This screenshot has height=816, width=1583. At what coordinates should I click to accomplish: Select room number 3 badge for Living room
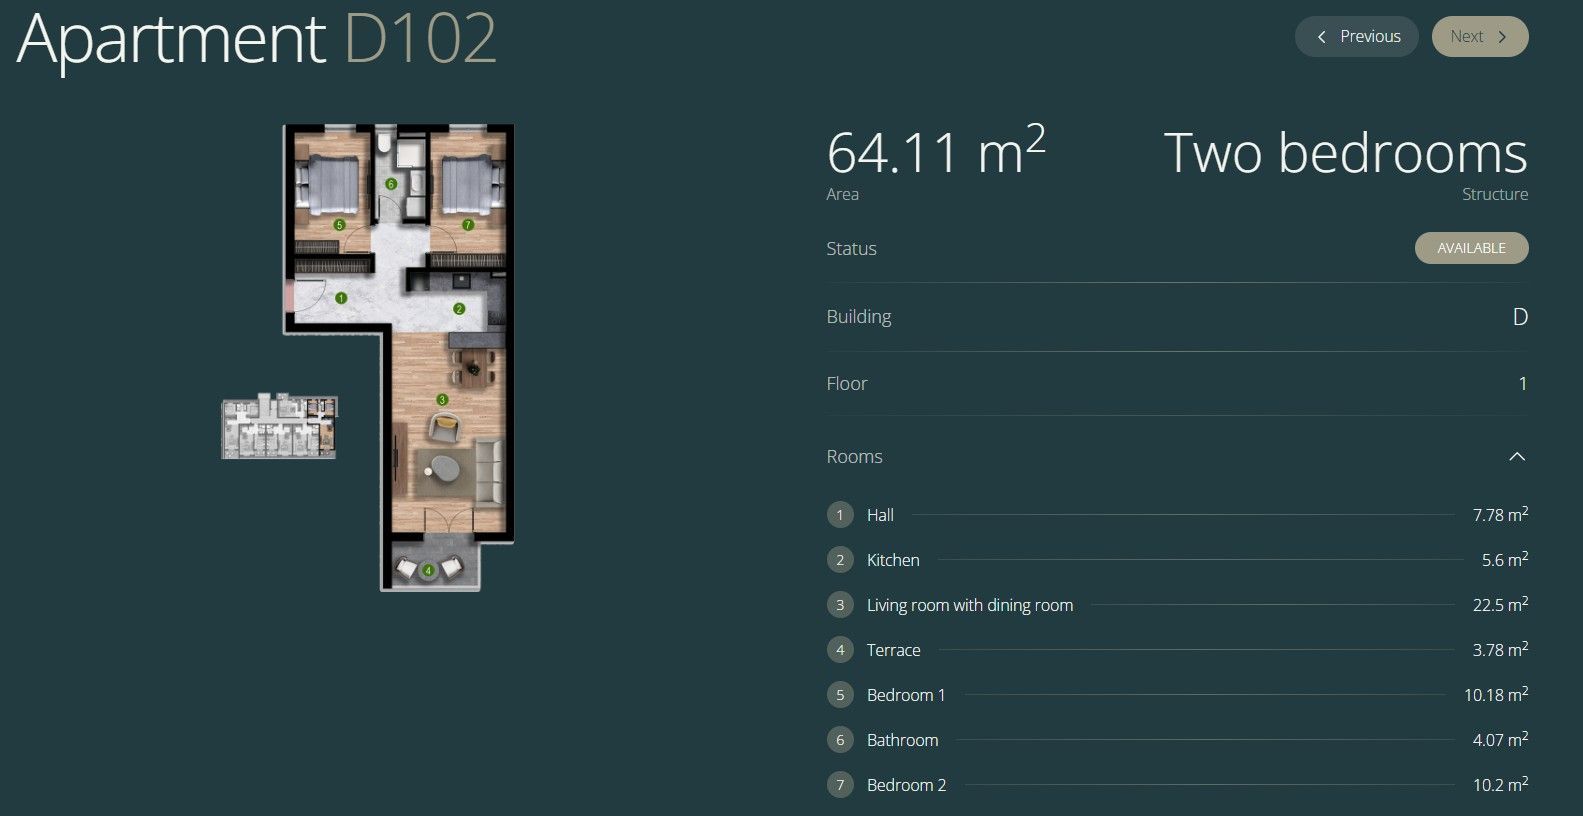pos(840,605)
